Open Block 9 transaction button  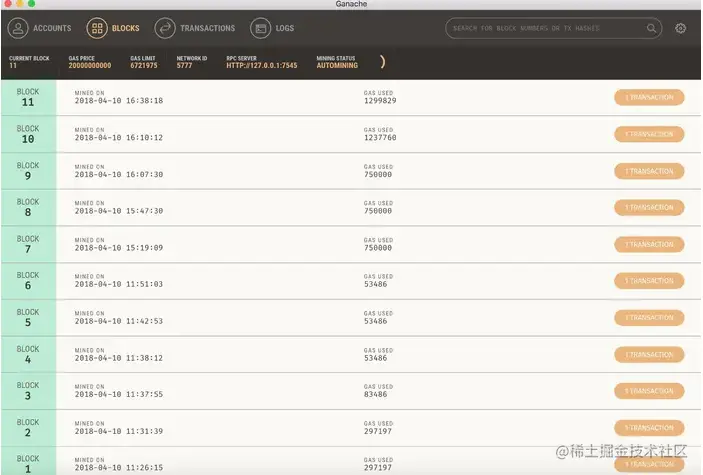click(x=649, y=171)
